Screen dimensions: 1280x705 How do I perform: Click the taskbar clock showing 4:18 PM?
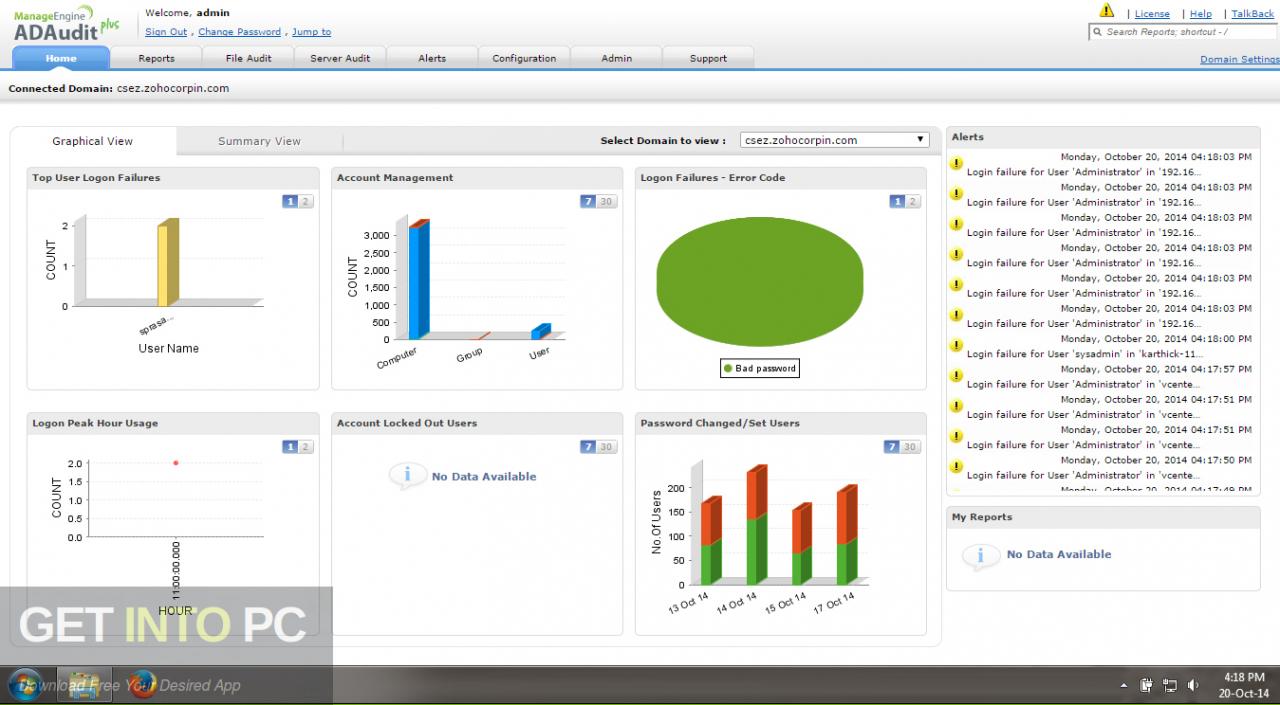(1243, 685)
